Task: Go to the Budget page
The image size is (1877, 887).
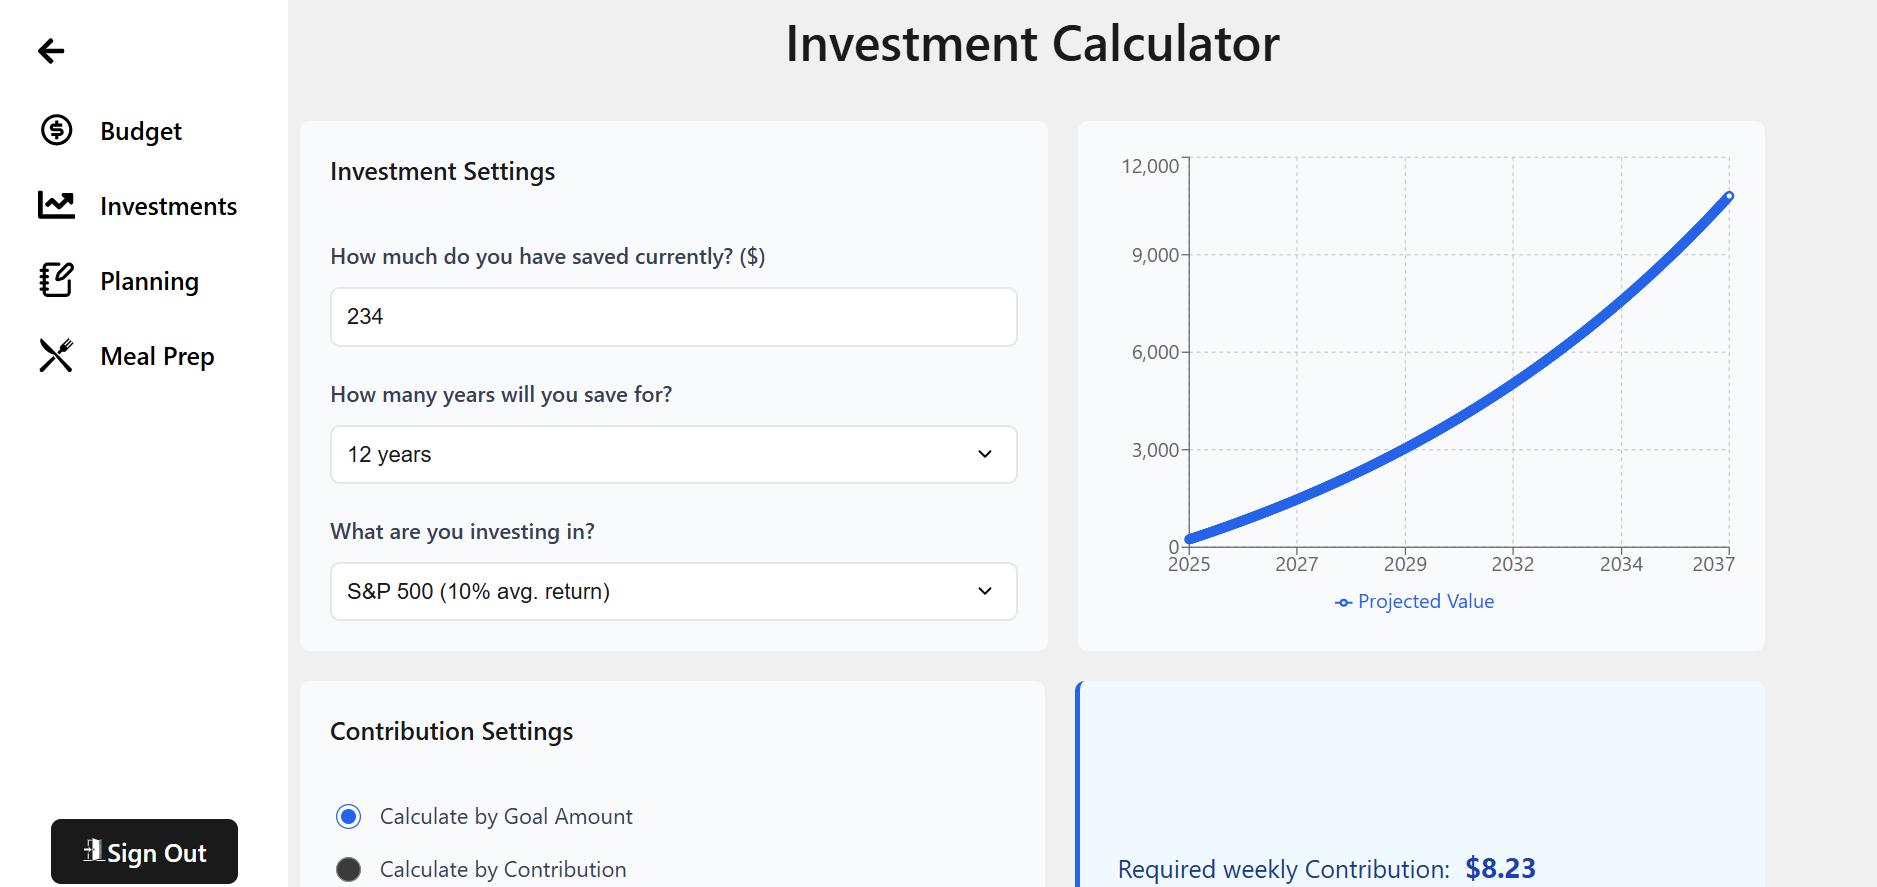Action: point(141,131)
